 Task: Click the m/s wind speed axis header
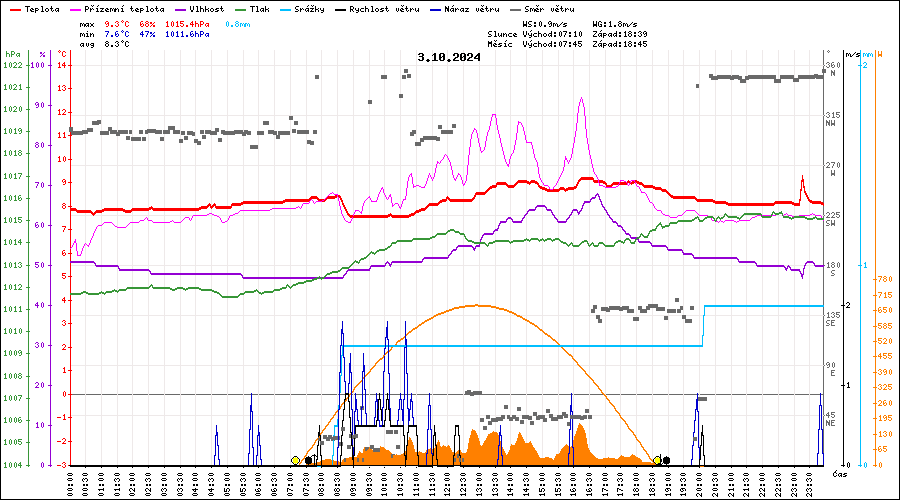coord(851,54)
